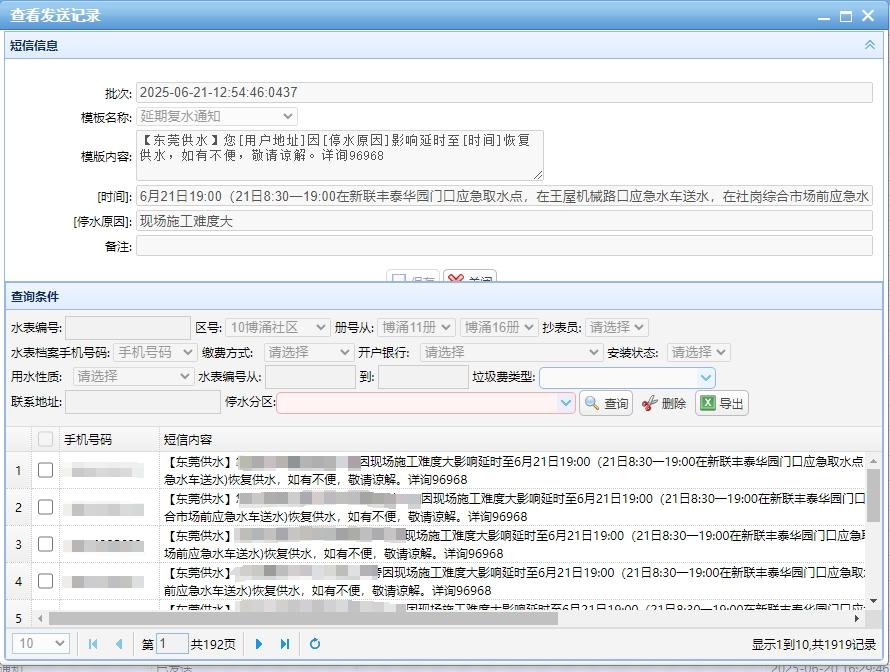The height and width of the screenshot is (672, 890).
Task: Open the 开户银行 dropdown
Action: (x=511, y=352)
